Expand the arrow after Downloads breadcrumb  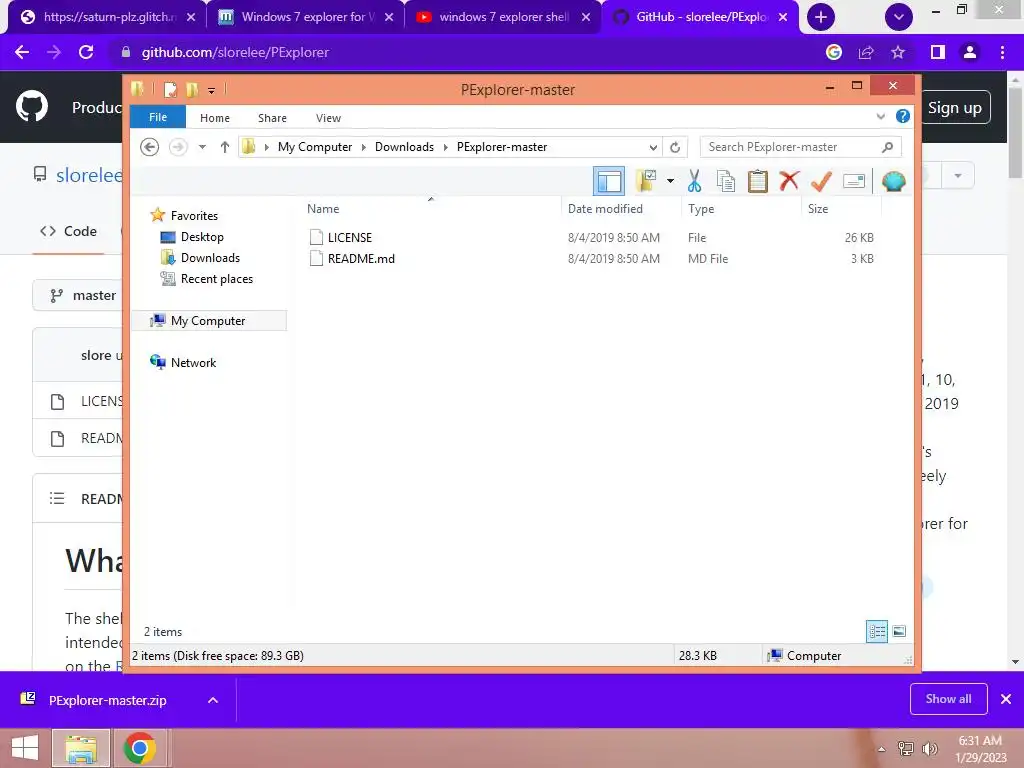pyautogui.click(x=445, y=147)
